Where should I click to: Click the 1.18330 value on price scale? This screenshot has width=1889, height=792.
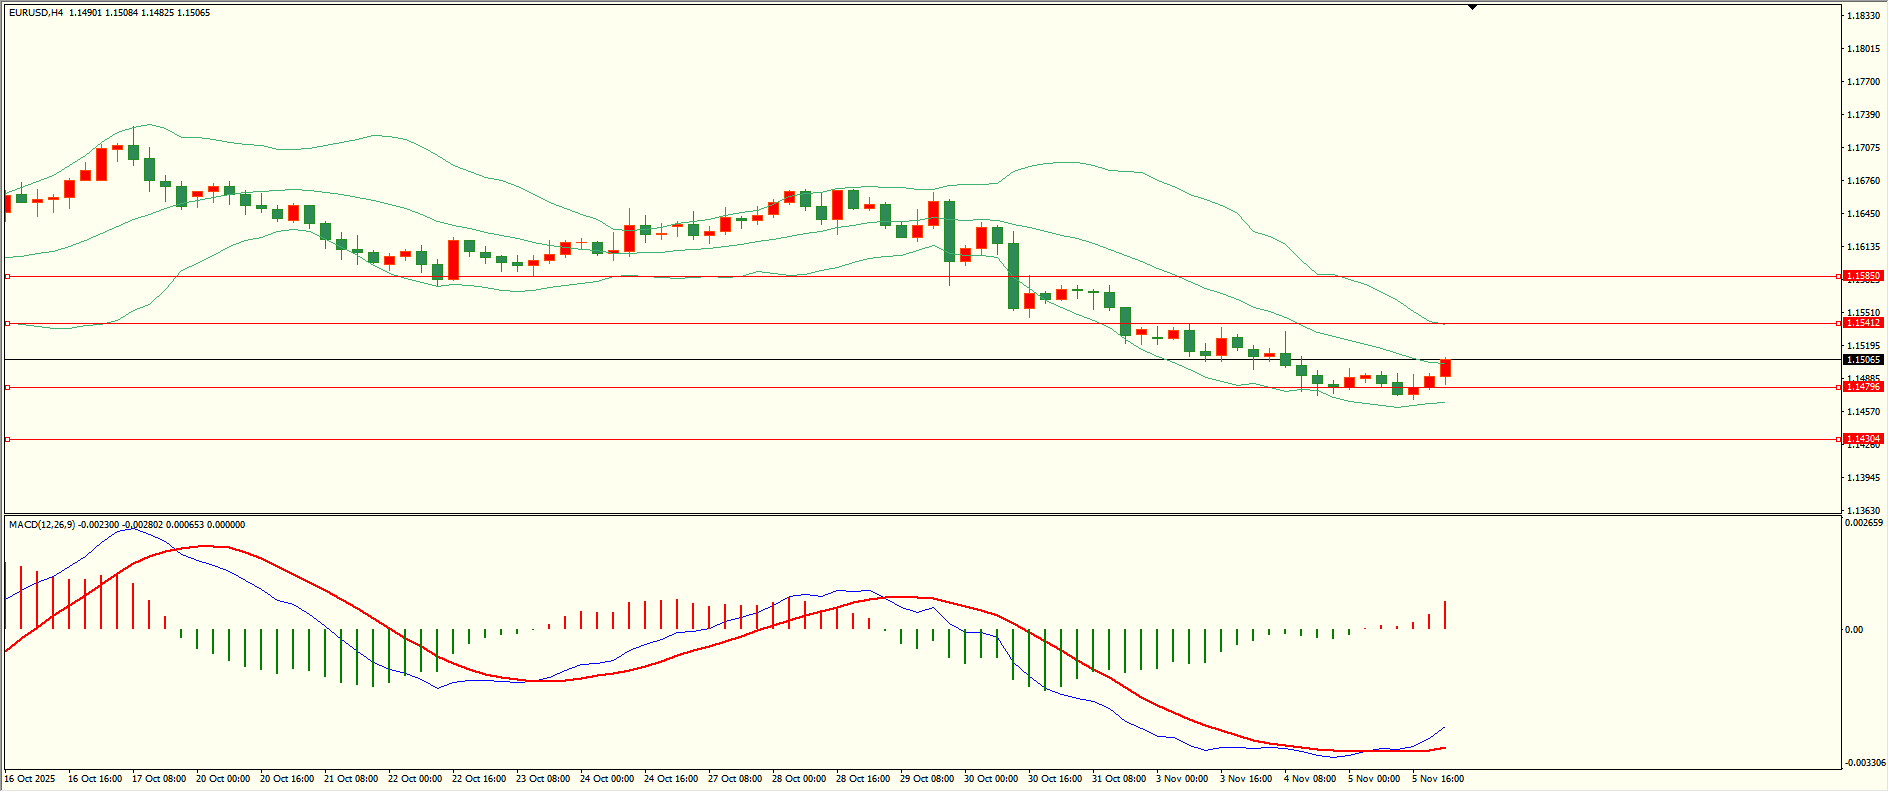1861,16
